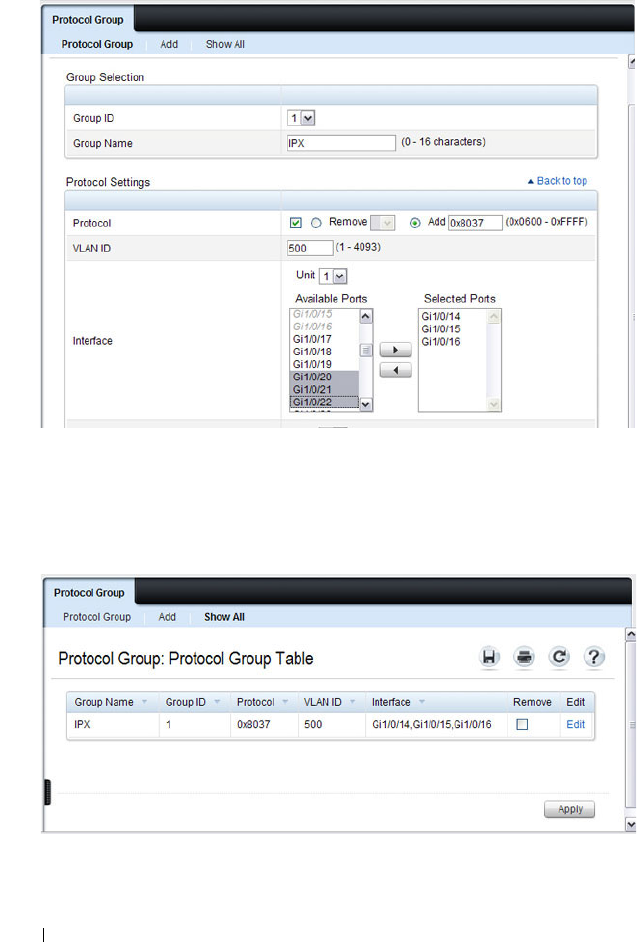Screen dimensions: 641x942
Task: Open the Protocol Group sub-tab in lower panel
Action: (x=97, y=617)
